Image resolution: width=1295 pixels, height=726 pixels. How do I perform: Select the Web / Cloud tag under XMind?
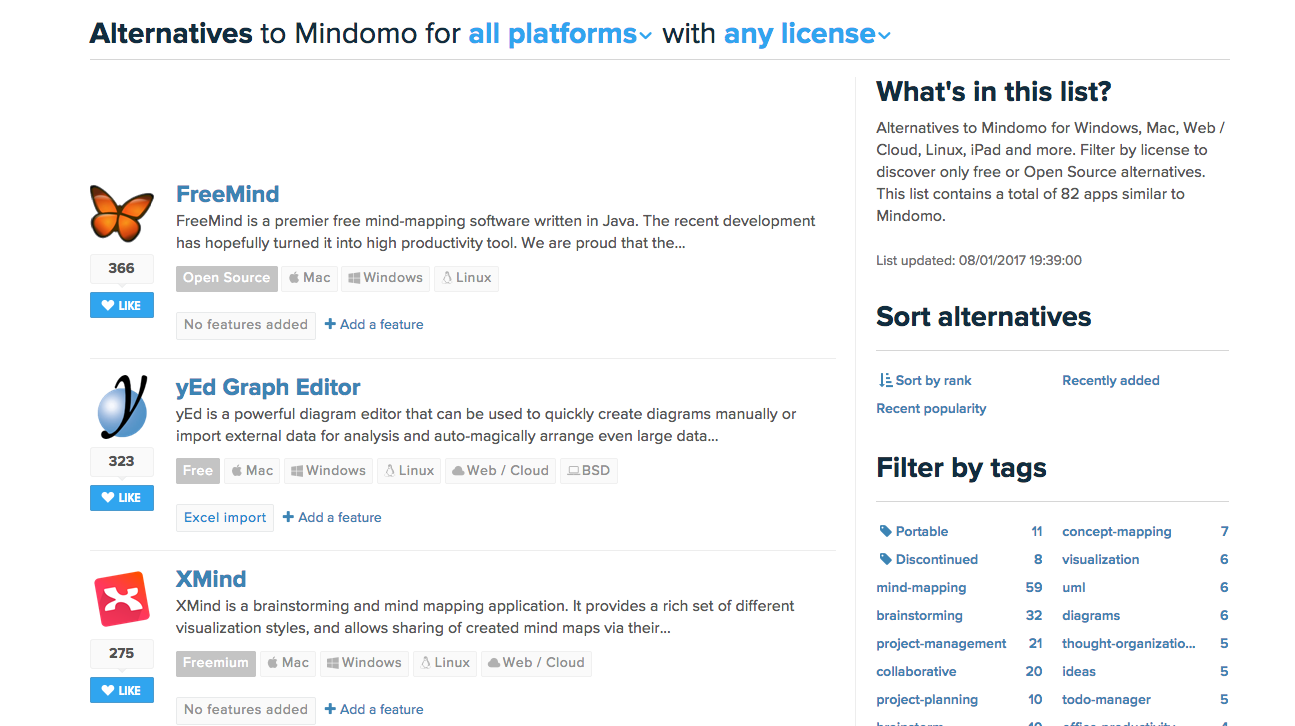[535, 663]
